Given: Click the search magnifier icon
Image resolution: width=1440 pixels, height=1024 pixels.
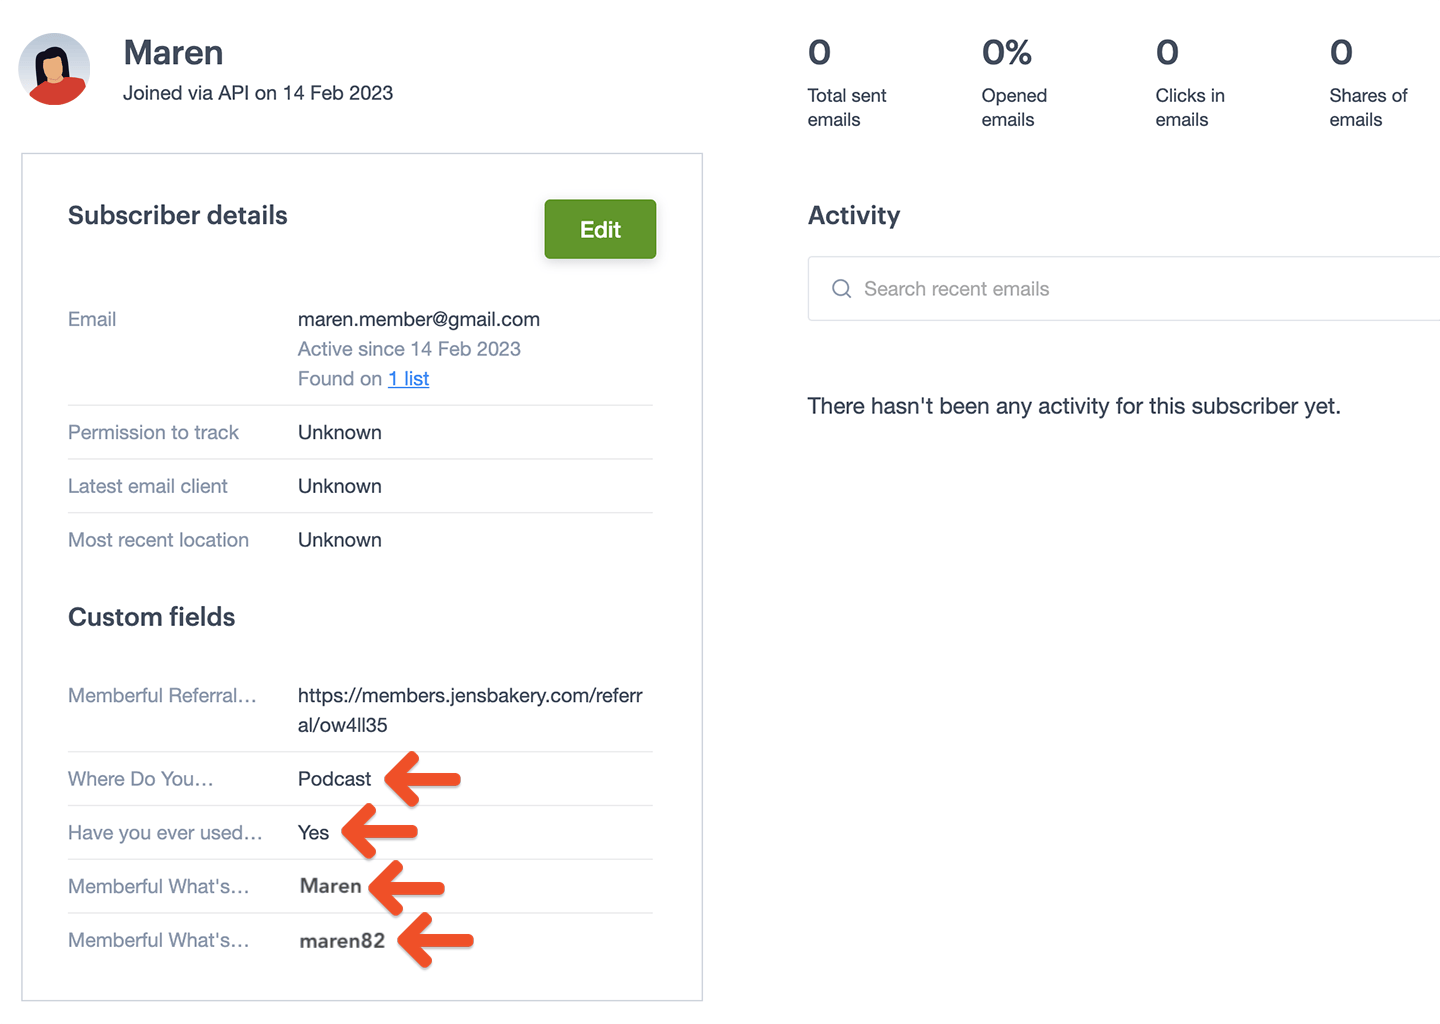Looking at the screenshot, I should pyautogui.click(x=842, y=289).
